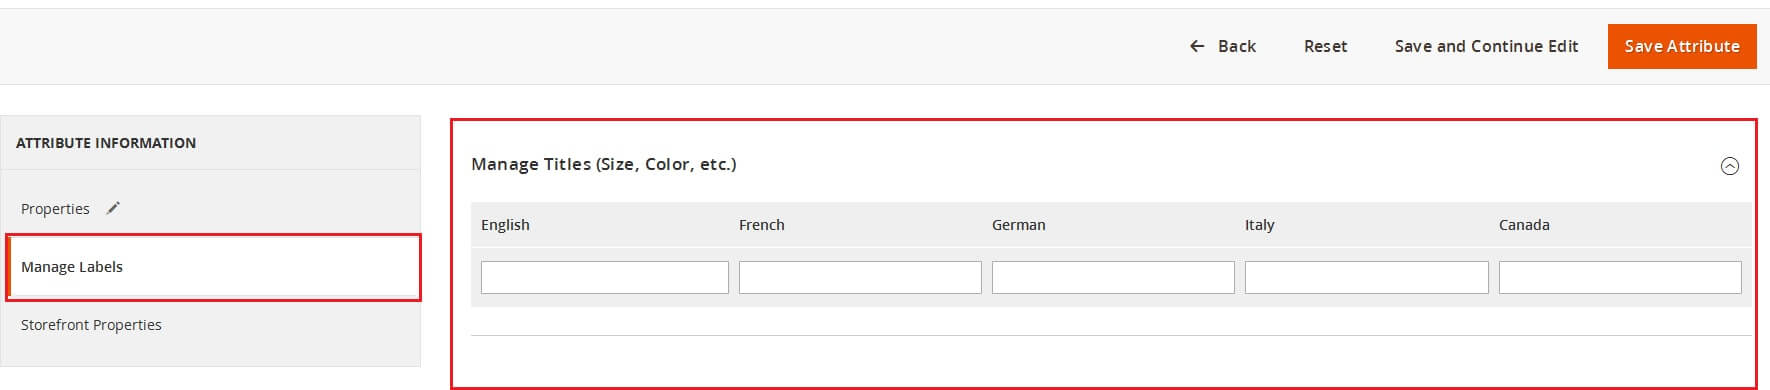Viewport: 1770px width, 390px height.
Task: Collapse the Manage Titles section using the circle chevron
Action: [1729, 166]
